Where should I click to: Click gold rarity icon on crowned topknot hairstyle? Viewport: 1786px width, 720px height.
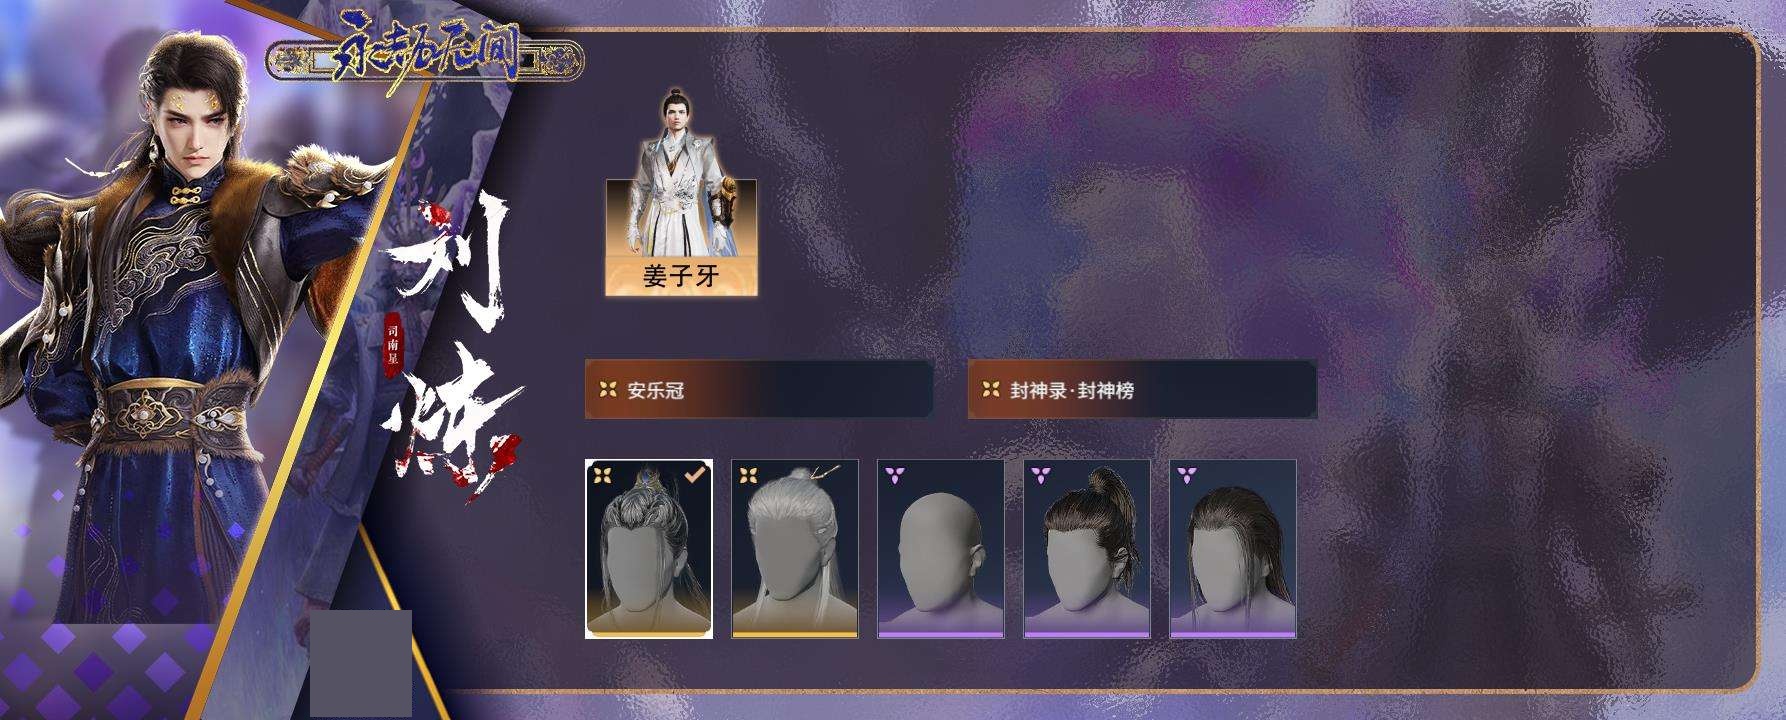click(x=603, y=475)
